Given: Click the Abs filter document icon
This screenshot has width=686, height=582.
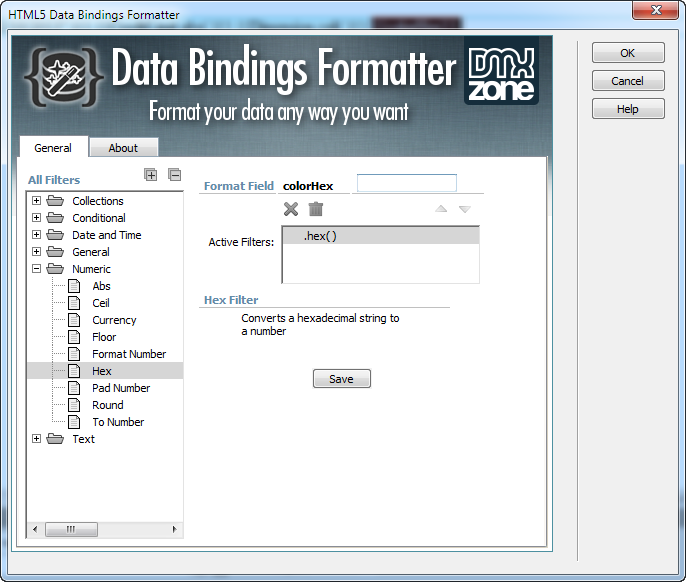Looking at the screenshot, I should [x=74, y=286].
